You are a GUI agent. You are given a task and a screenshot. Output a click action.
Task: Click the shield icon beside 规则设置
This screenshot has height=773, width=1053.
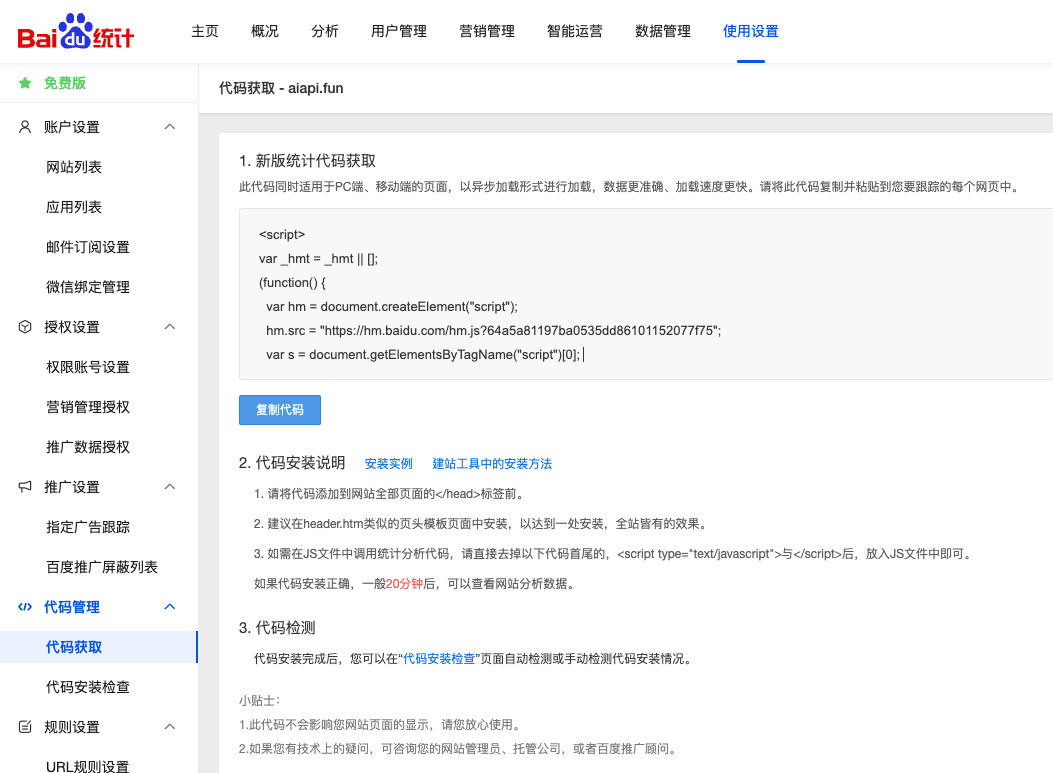coord(25,727)
